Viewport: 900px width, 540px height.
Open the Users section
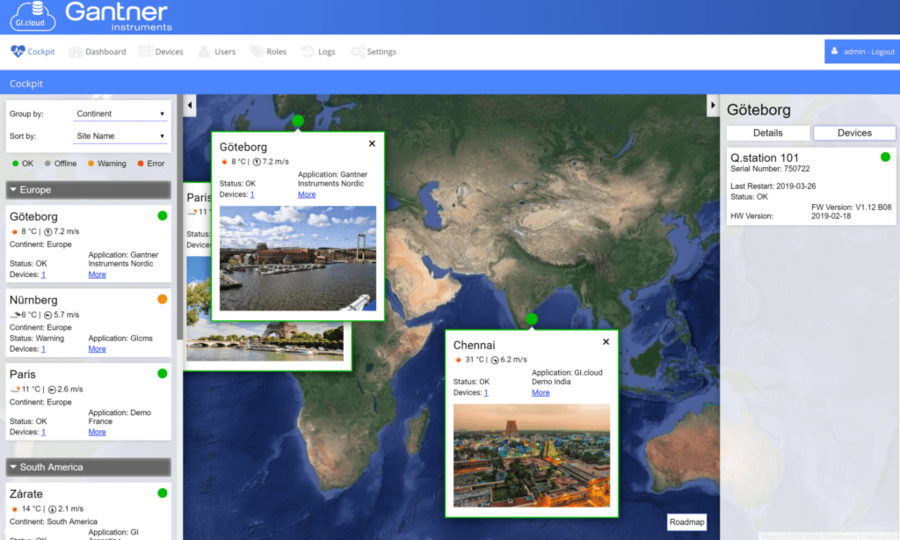(x=217, y=52)
